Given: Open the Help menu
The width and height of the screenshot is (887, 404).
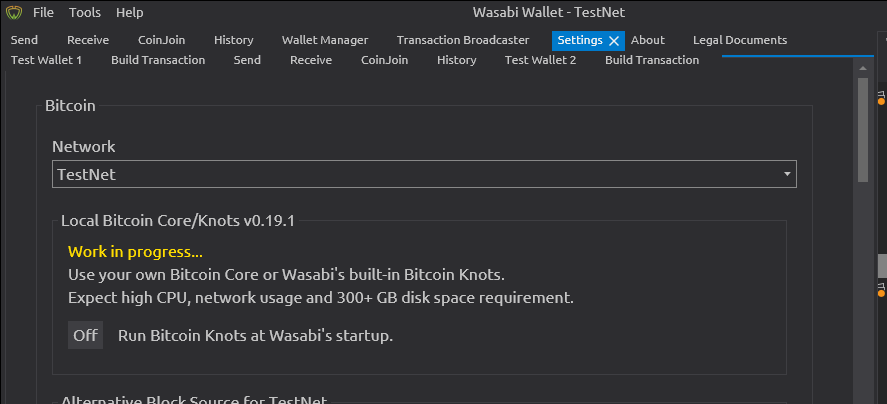Looking at the screenshot, I should [x=130, y=12].
